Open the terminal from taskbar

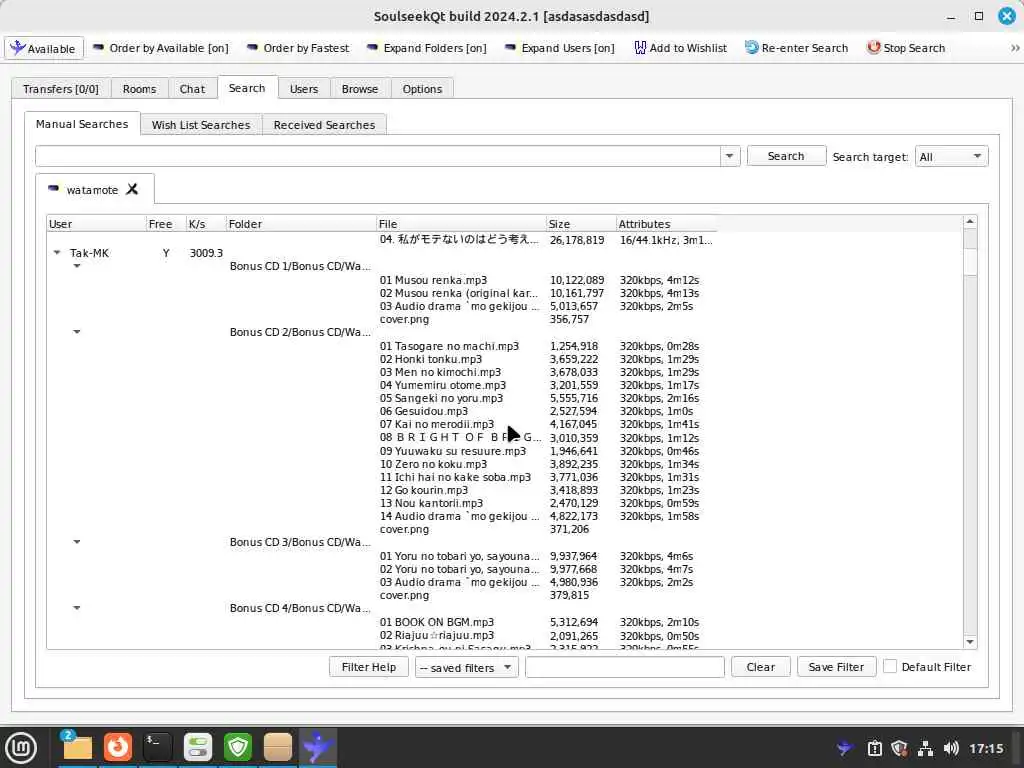pyautogui.click(x=157, y=747)
